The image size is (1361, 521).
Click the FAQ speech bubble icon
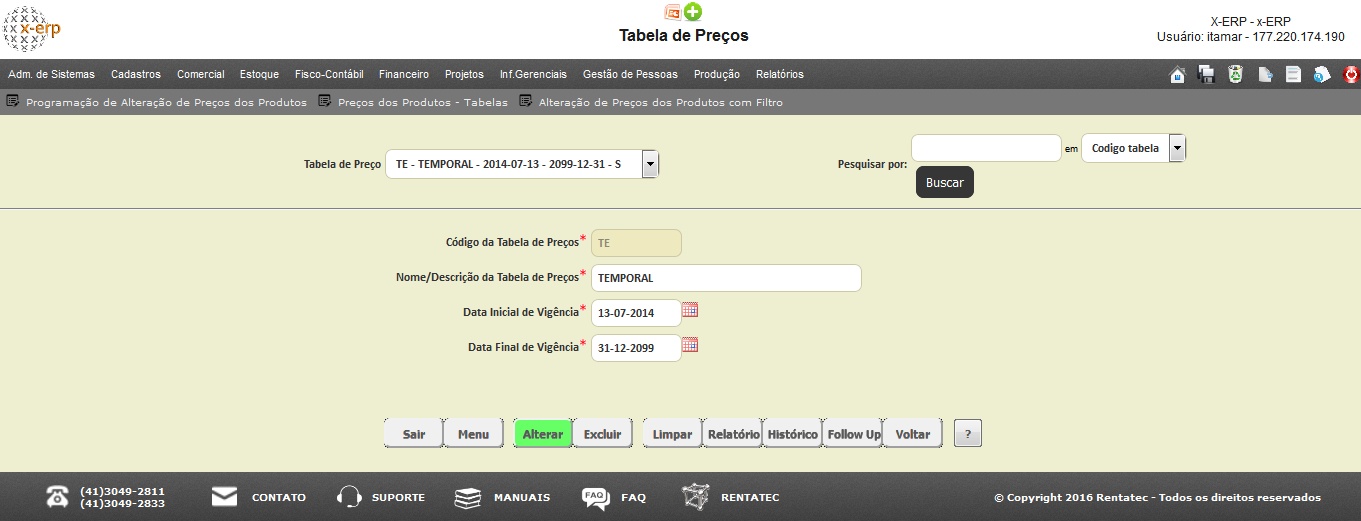click(596, 498)
